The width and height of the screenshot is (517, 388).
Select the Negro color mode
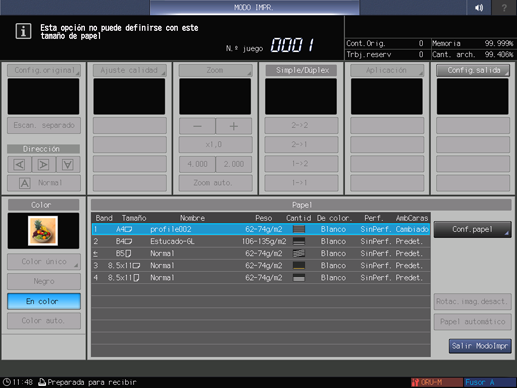44,282
